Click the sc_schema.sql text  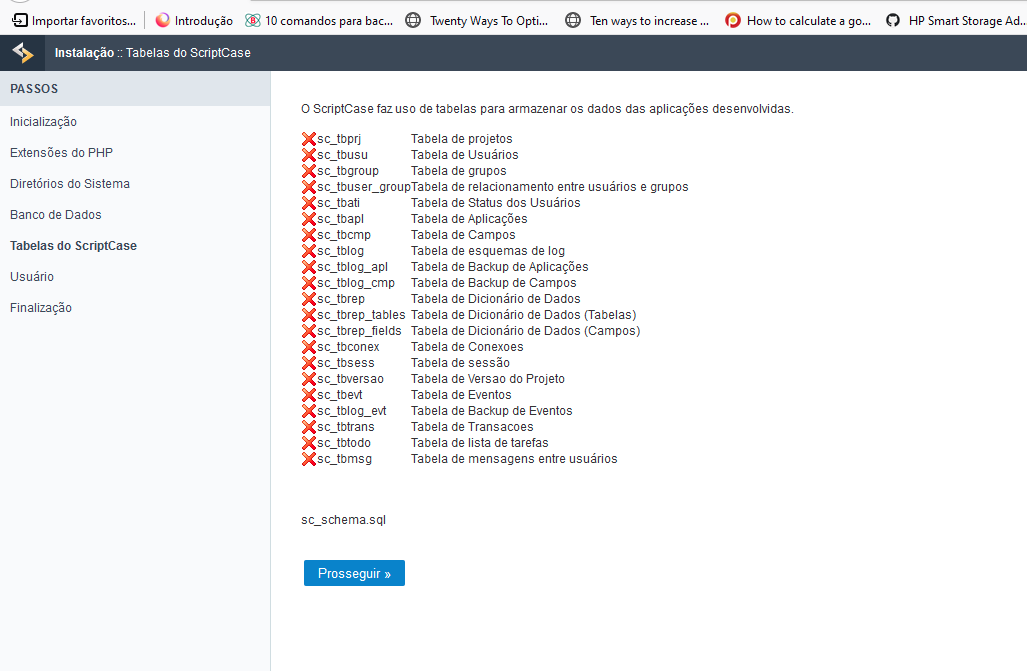coord(344,520)
